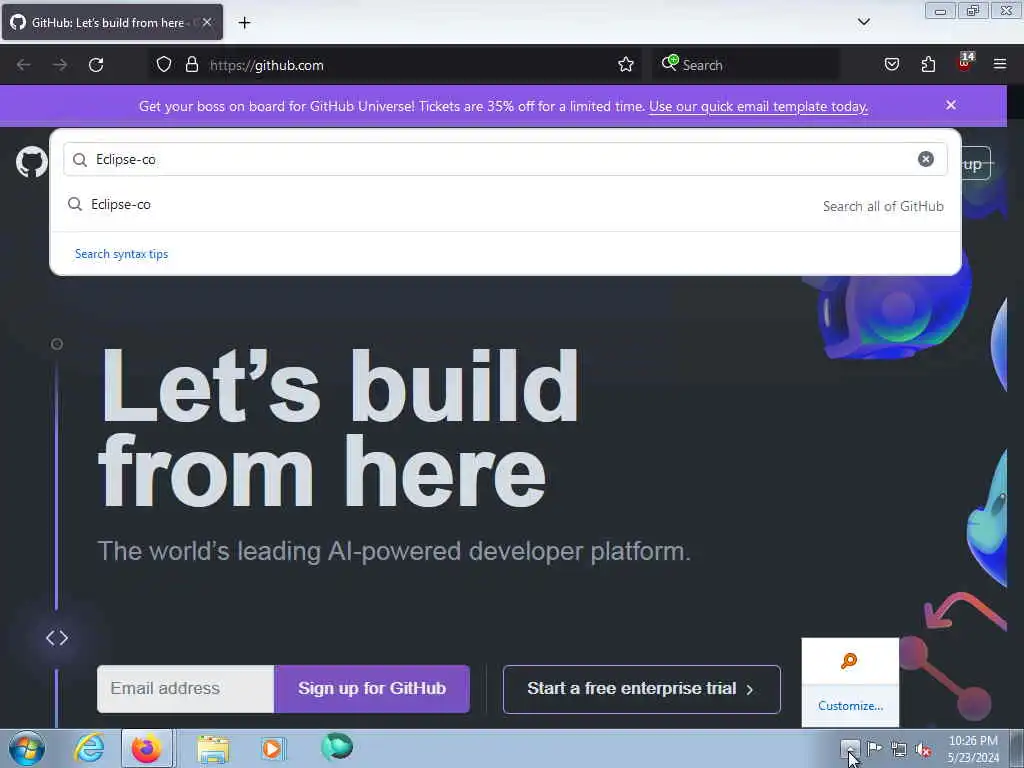
Task: Open network status tray icon
Action: (x=899, y=750)
